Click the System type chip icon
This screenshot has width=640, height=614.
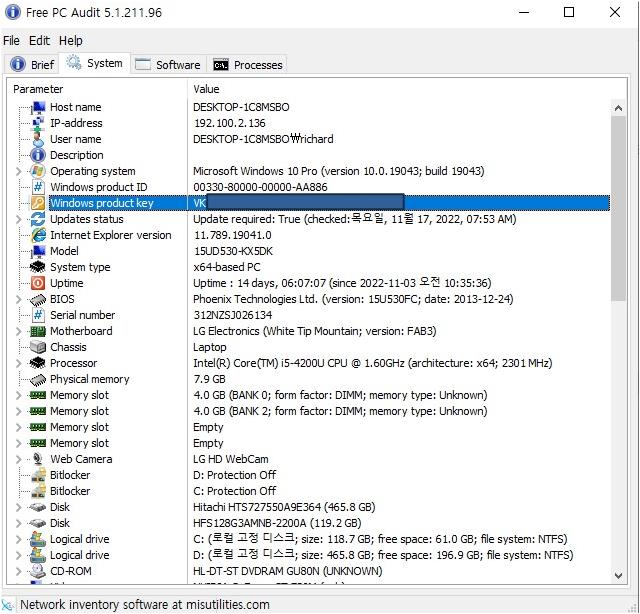point(38,267)
